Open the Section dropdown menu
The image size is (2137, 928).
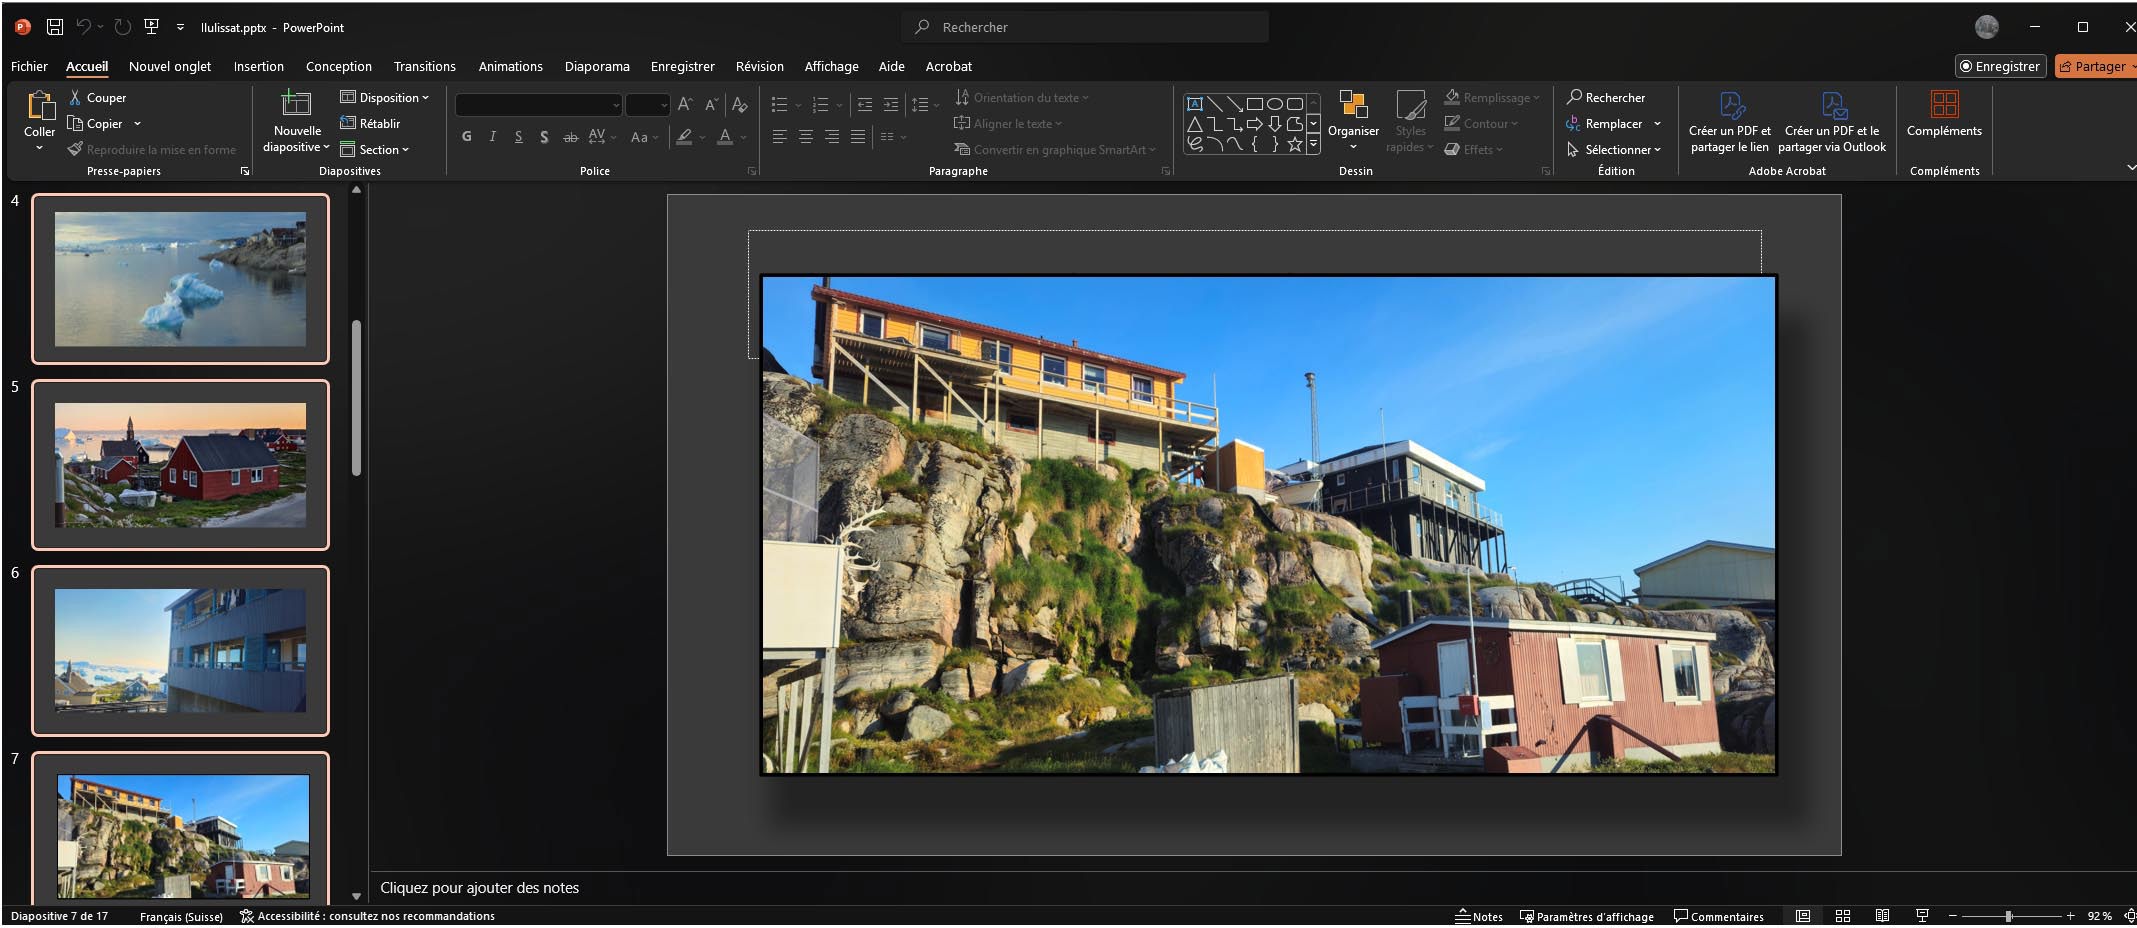tap(375, 150)
